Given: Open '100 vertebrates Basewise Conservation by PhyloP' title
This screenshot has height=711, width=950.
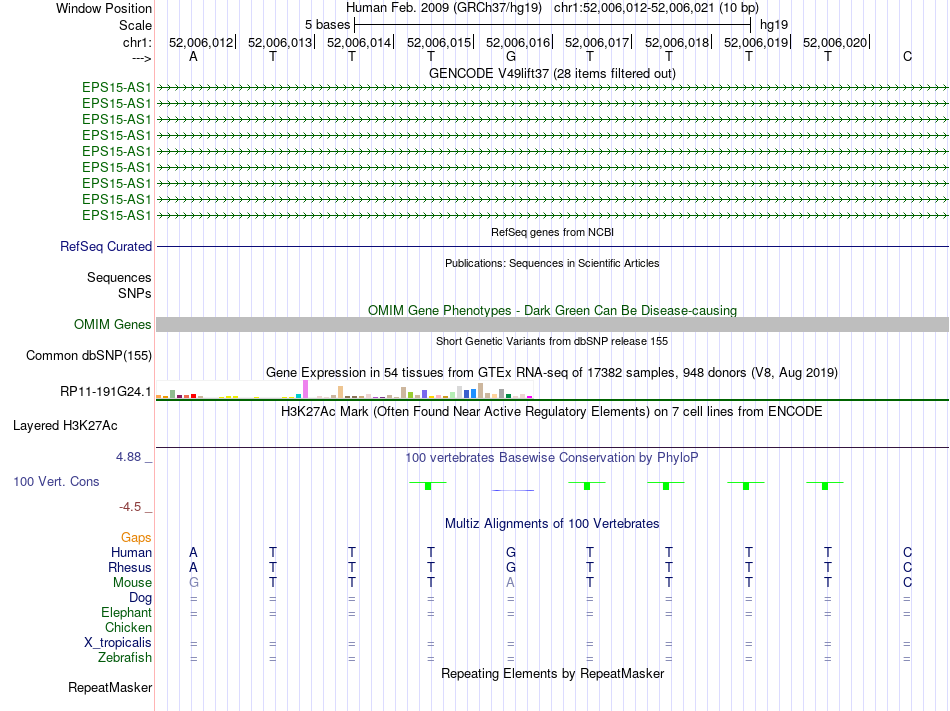Looking at the screenshot, I should [552, 457].
